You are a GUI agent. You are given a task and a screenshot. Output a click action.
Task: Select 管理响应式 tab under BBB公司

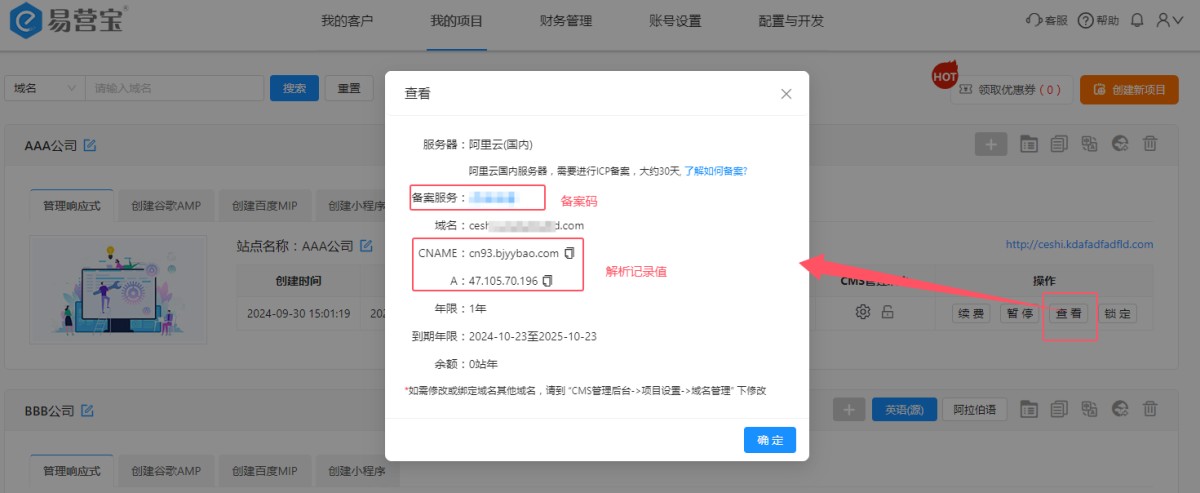(72, 470)
